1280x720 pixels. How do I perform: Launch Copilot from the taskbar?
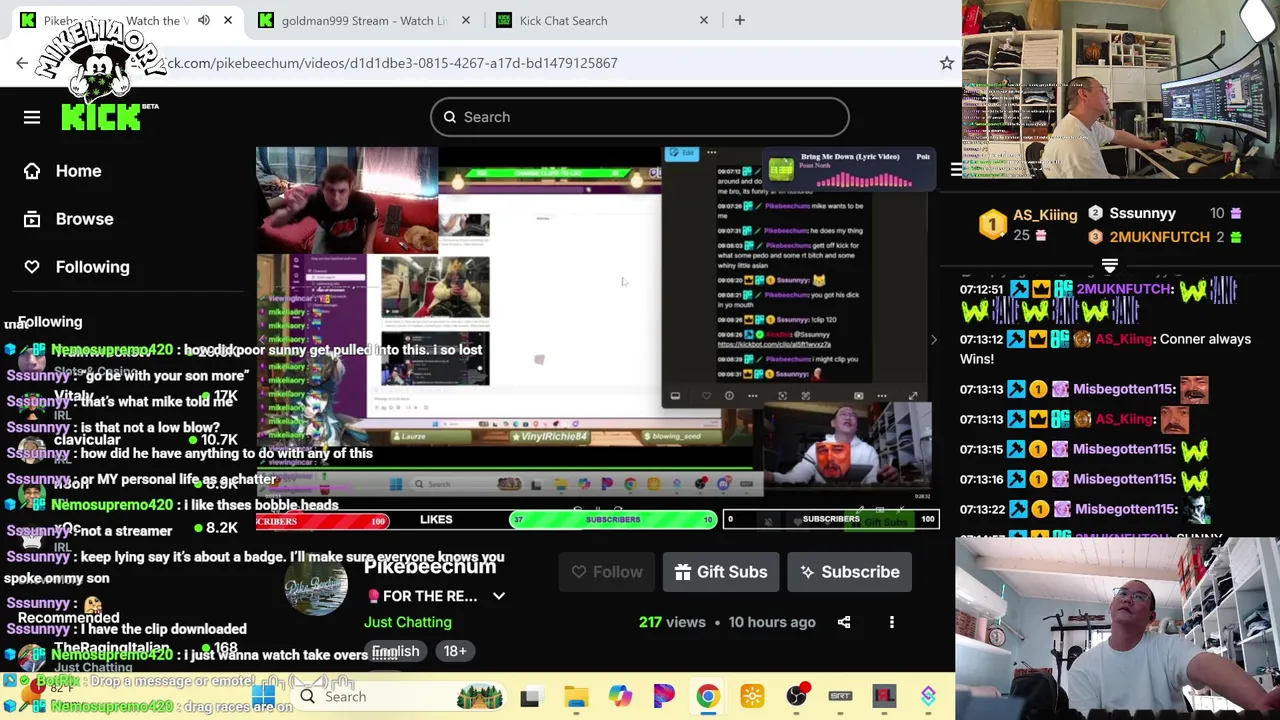click(620, 696)
